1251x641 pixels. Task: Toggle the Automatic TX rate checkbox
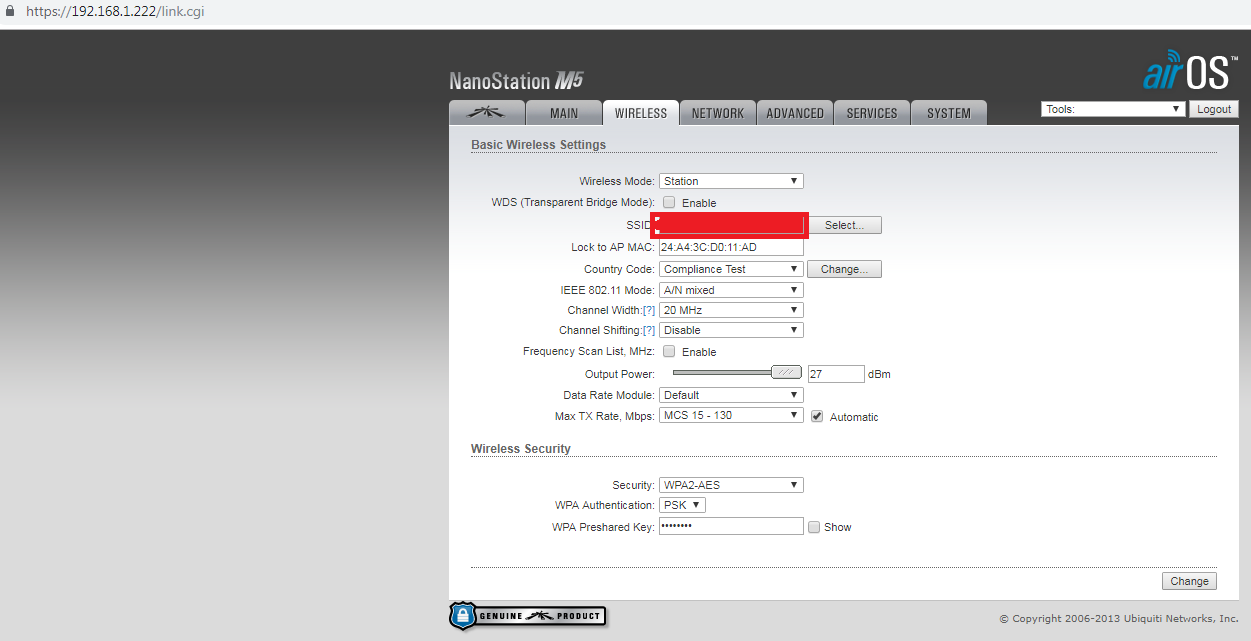pyautogui.click(x=817, y=416)
